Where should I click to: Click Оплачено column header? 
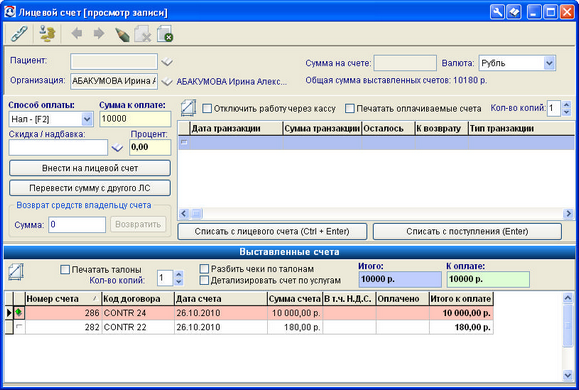(x=402, y=299)
